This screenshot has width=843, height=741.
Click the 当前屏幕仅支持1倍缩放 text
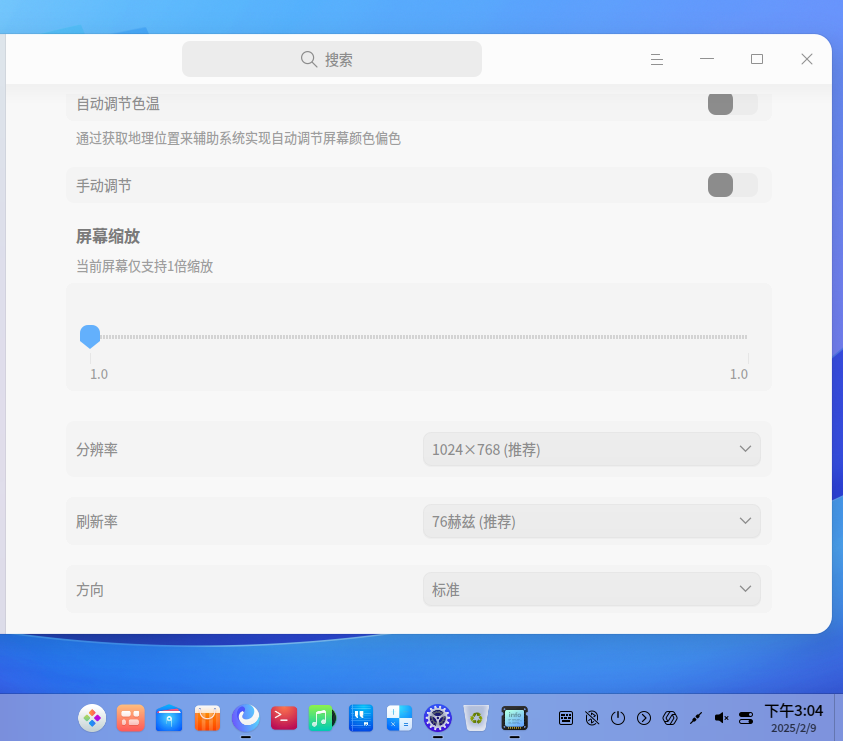[145, 266]
